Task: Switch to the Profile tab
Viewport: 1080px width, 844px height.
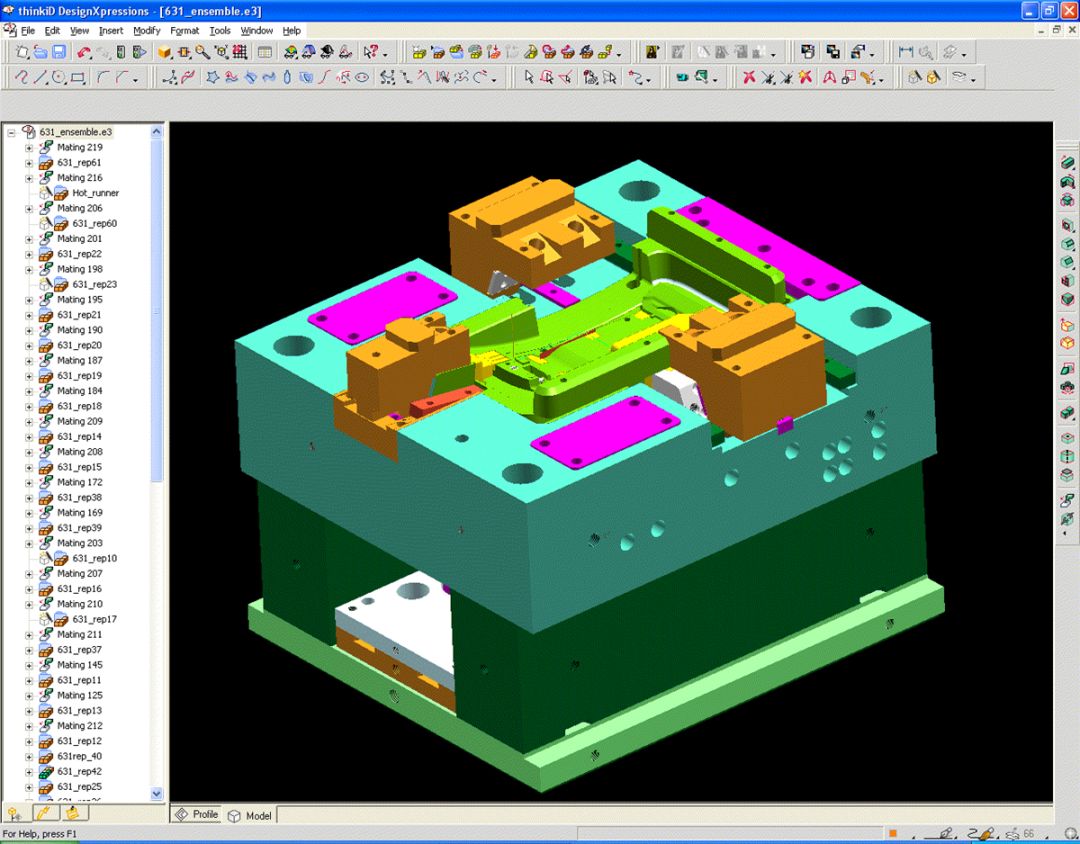Action: [197, 815]
